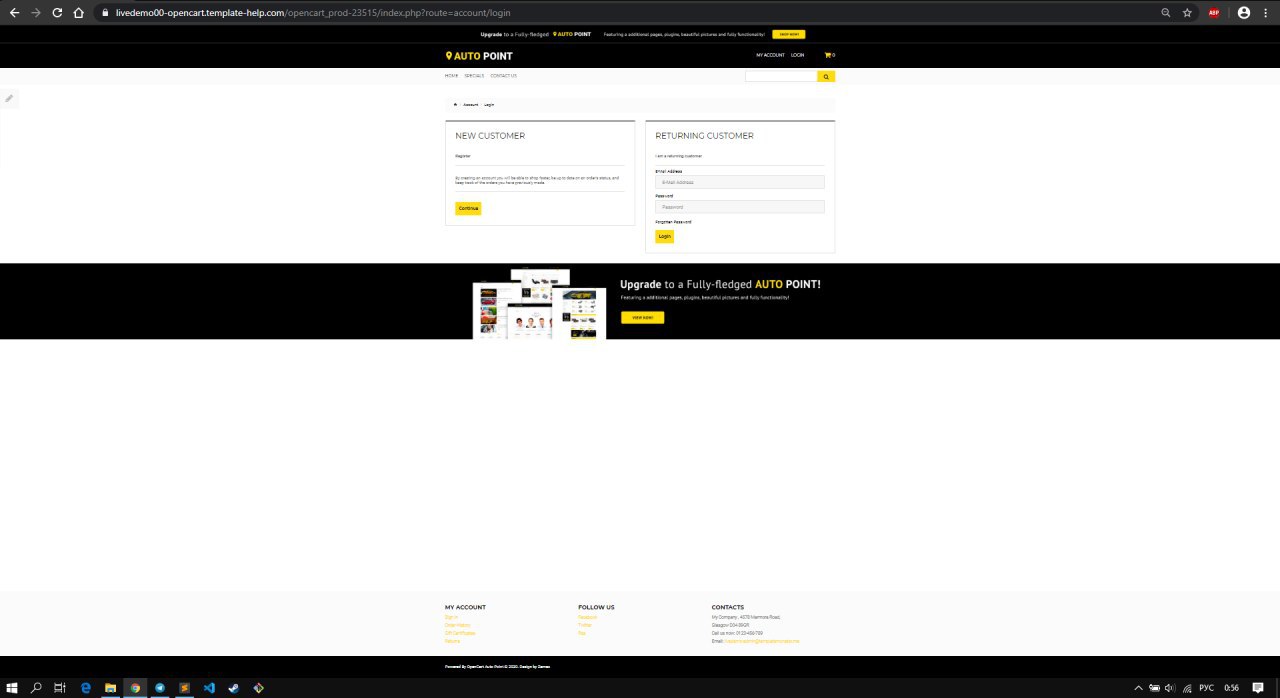Click the Chrome taskbar icon
Screen dimensions: 1280x698
(x=135, y=687)
